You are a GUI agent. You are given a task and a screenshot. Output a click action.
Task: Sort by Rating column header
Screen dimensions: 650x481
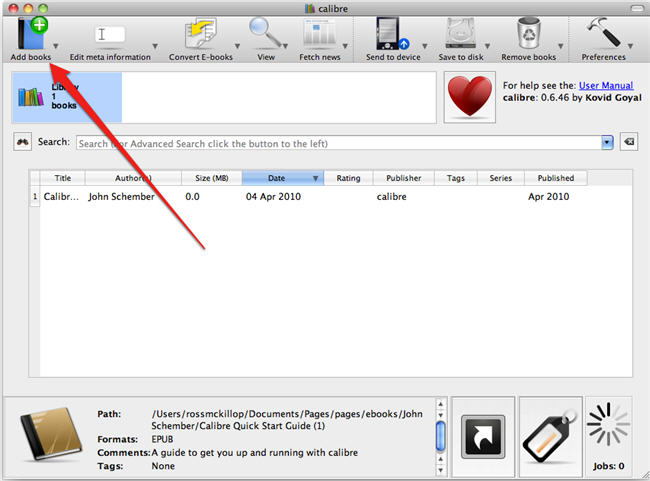(x=348, y=178)
